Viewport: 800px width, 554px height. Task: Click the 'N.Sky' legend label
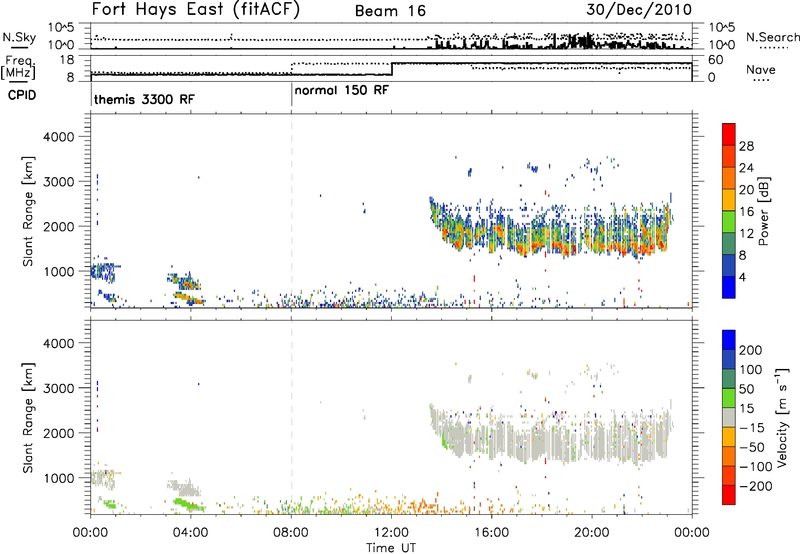(x=19, y=37)
